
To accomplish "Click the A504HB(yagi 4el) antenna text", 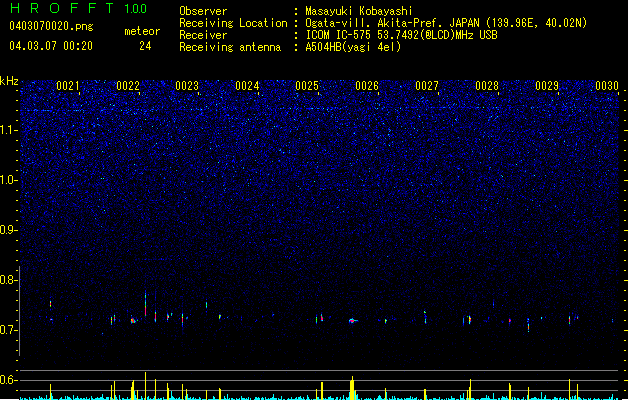I will (x=353, y=47).
